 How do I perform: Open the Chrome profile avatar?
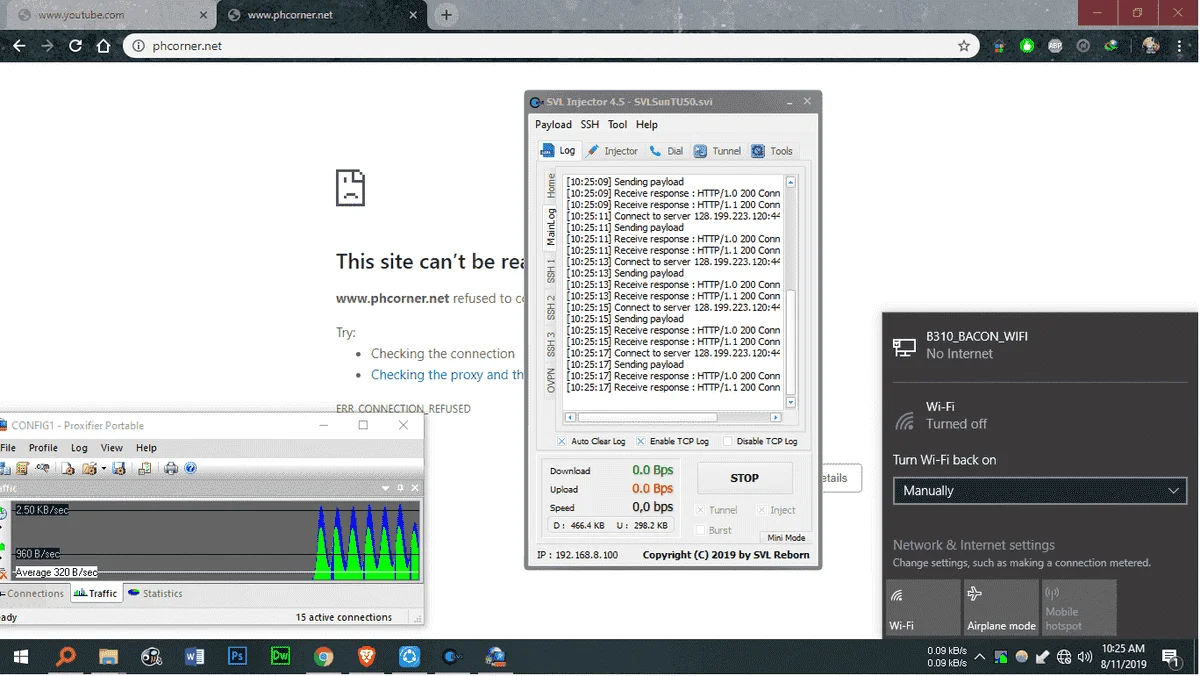(x=1151, y=46)
